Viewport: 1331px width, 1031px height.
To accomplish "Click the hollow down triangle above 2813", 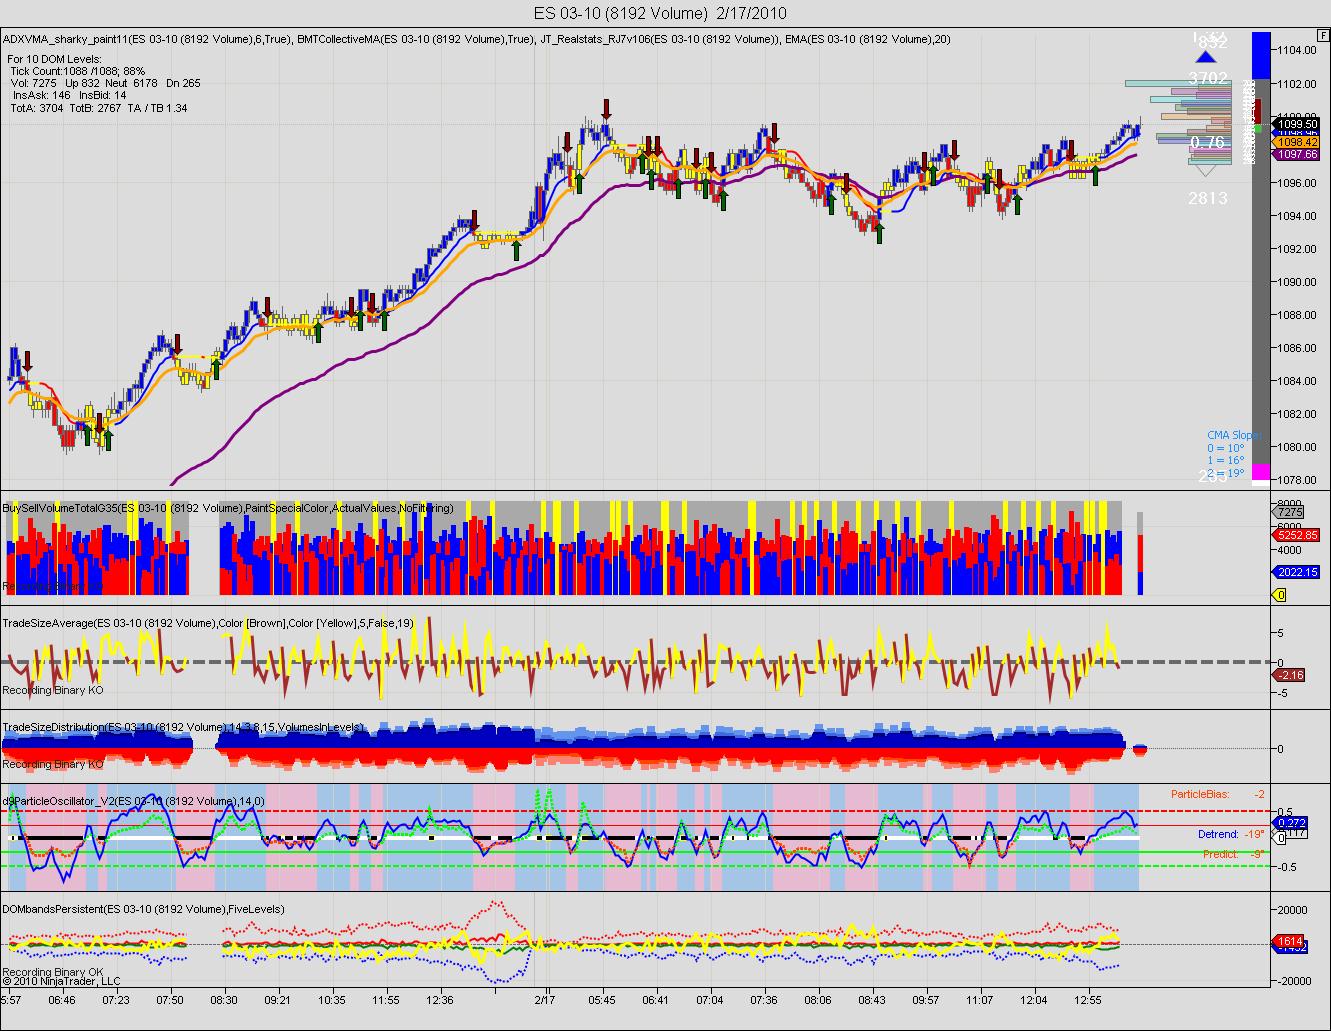I will coord(1207,171).
